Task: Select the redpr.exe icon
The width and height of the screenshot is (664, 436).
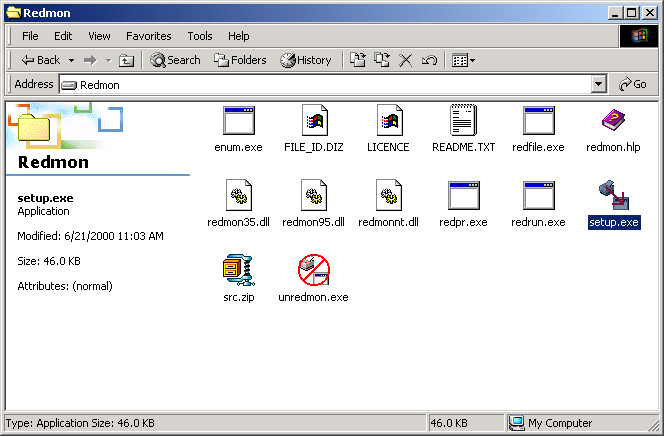Action: tap(464, 196)
